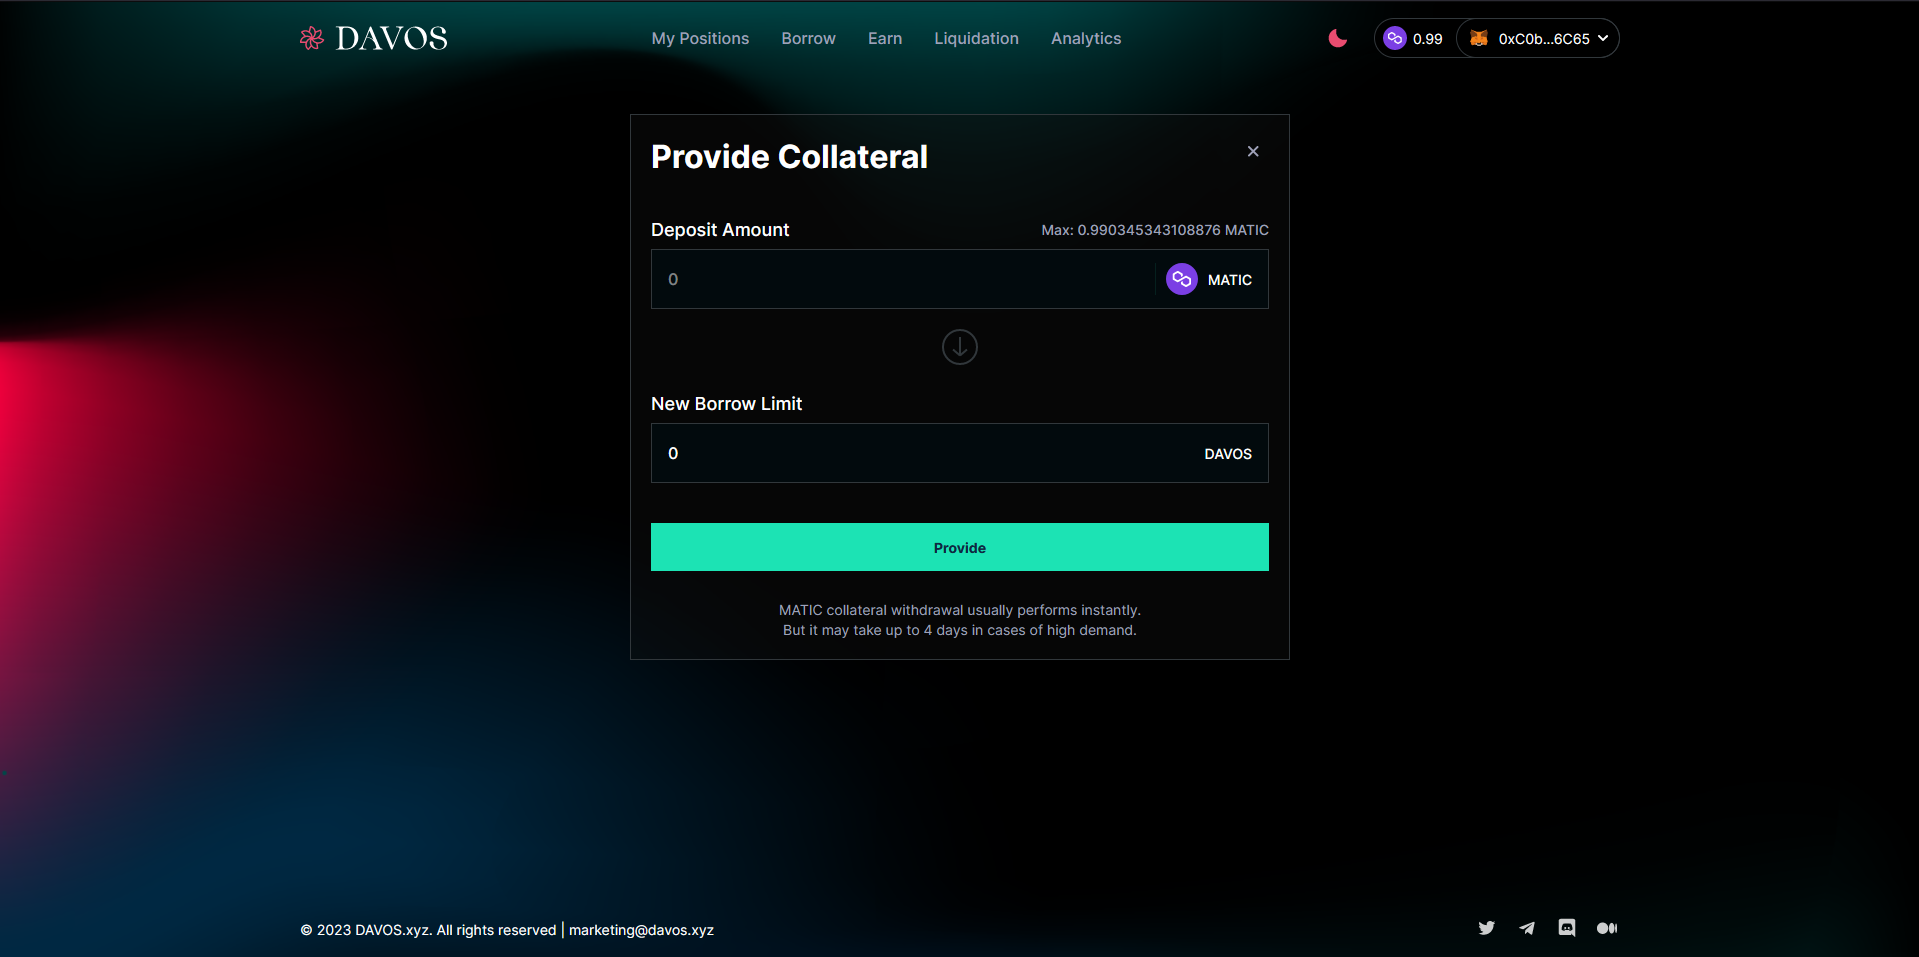1919x957 pixels.
Task: Open the Twitter social link
Action: click(1486, 928)
